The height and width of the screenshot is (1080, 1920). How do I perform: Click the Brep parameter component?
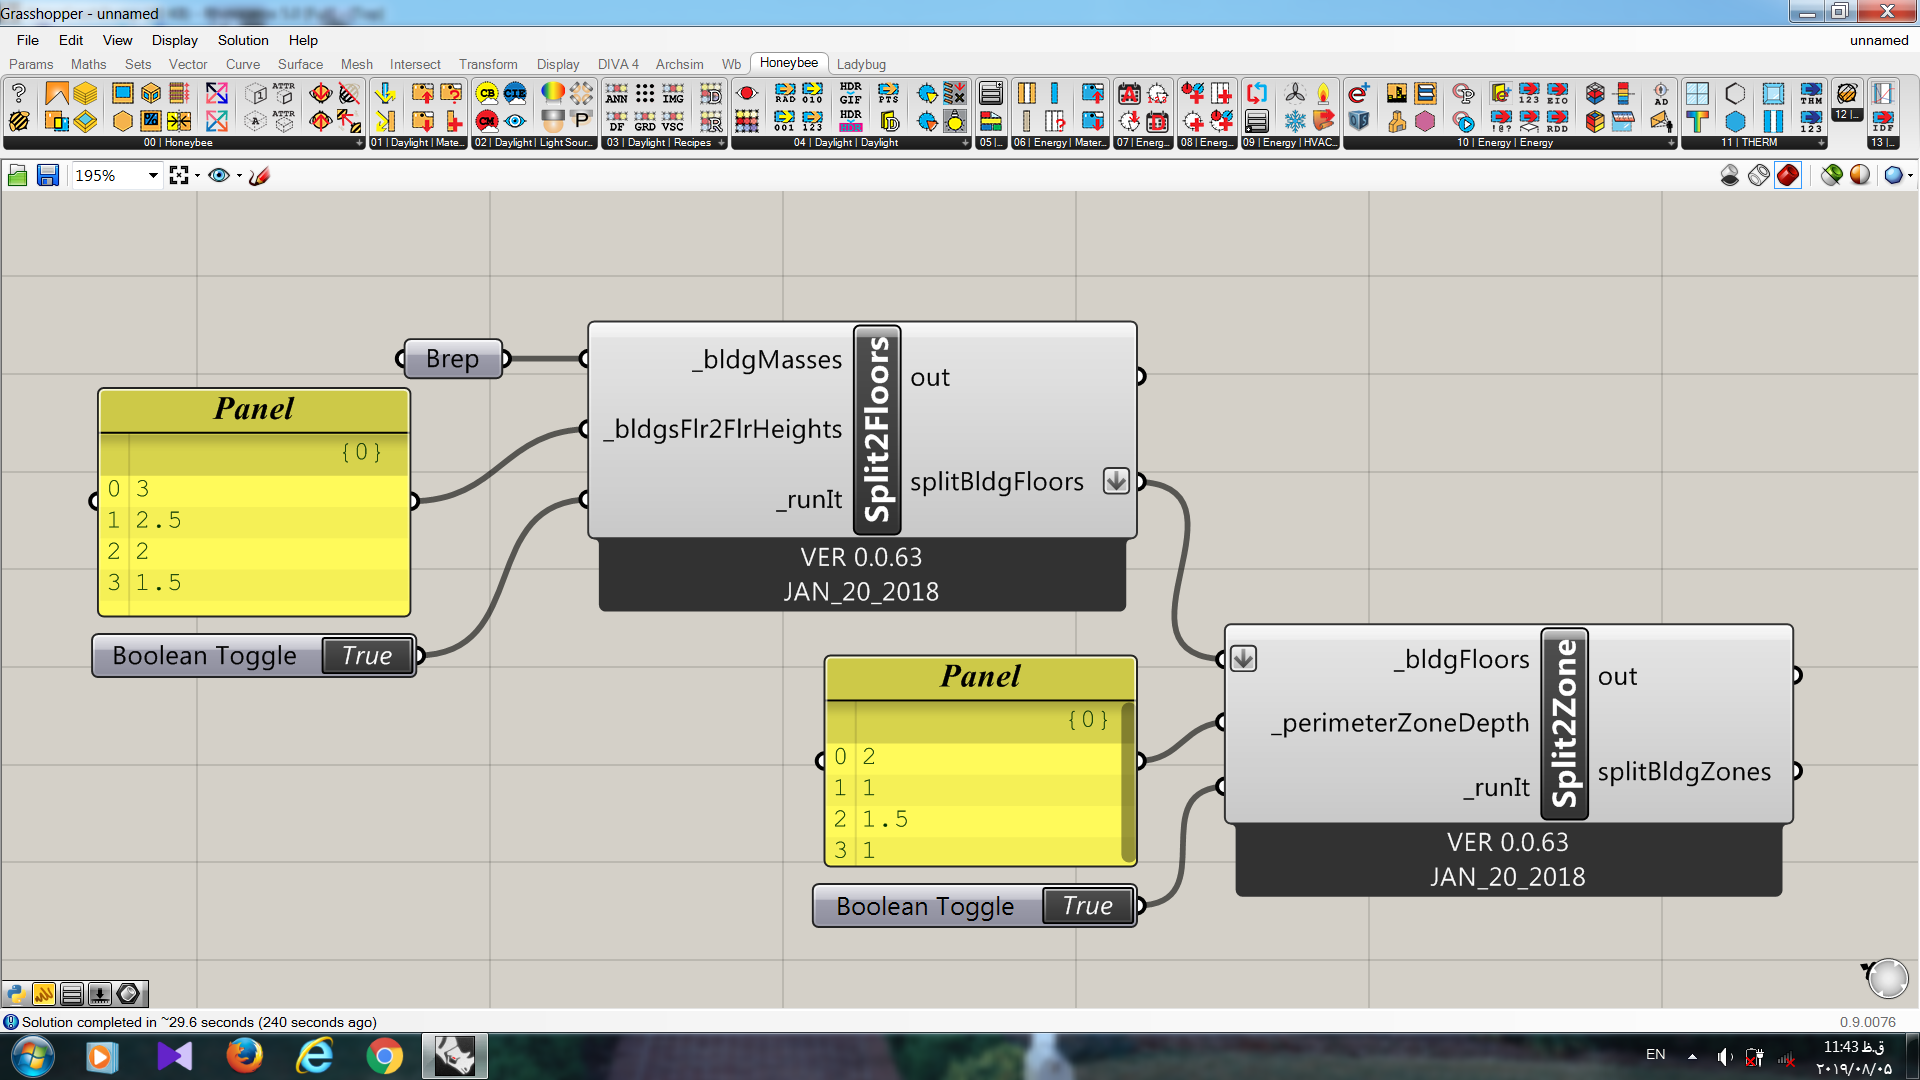452,358
